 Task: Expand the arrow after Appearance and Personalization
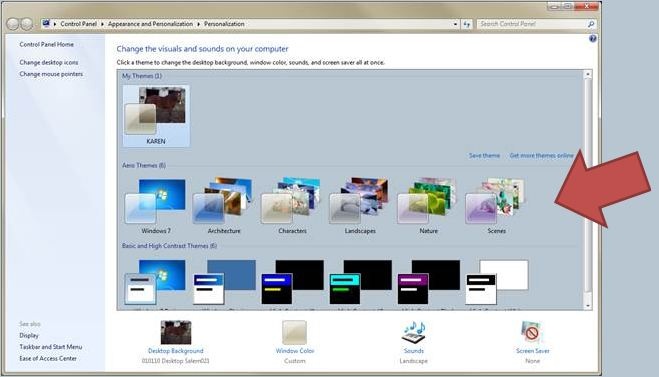coord(198,24)
